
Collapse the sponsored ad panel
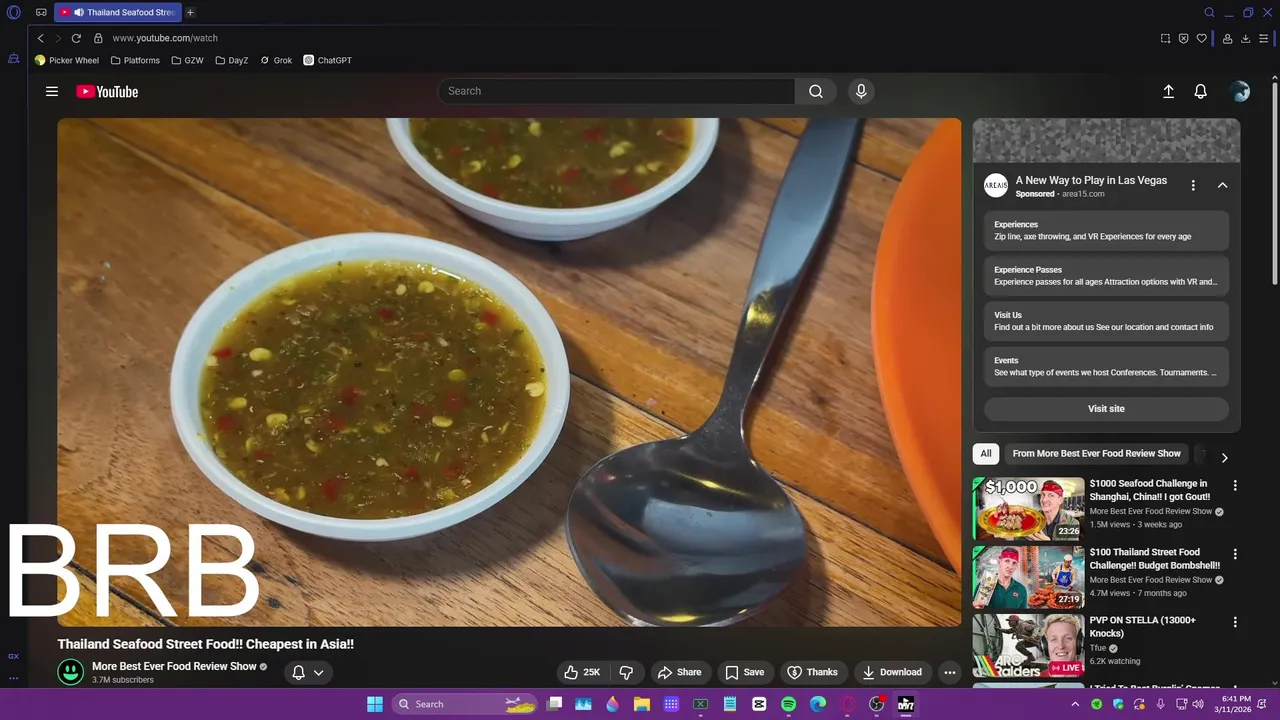(1222, 185)
